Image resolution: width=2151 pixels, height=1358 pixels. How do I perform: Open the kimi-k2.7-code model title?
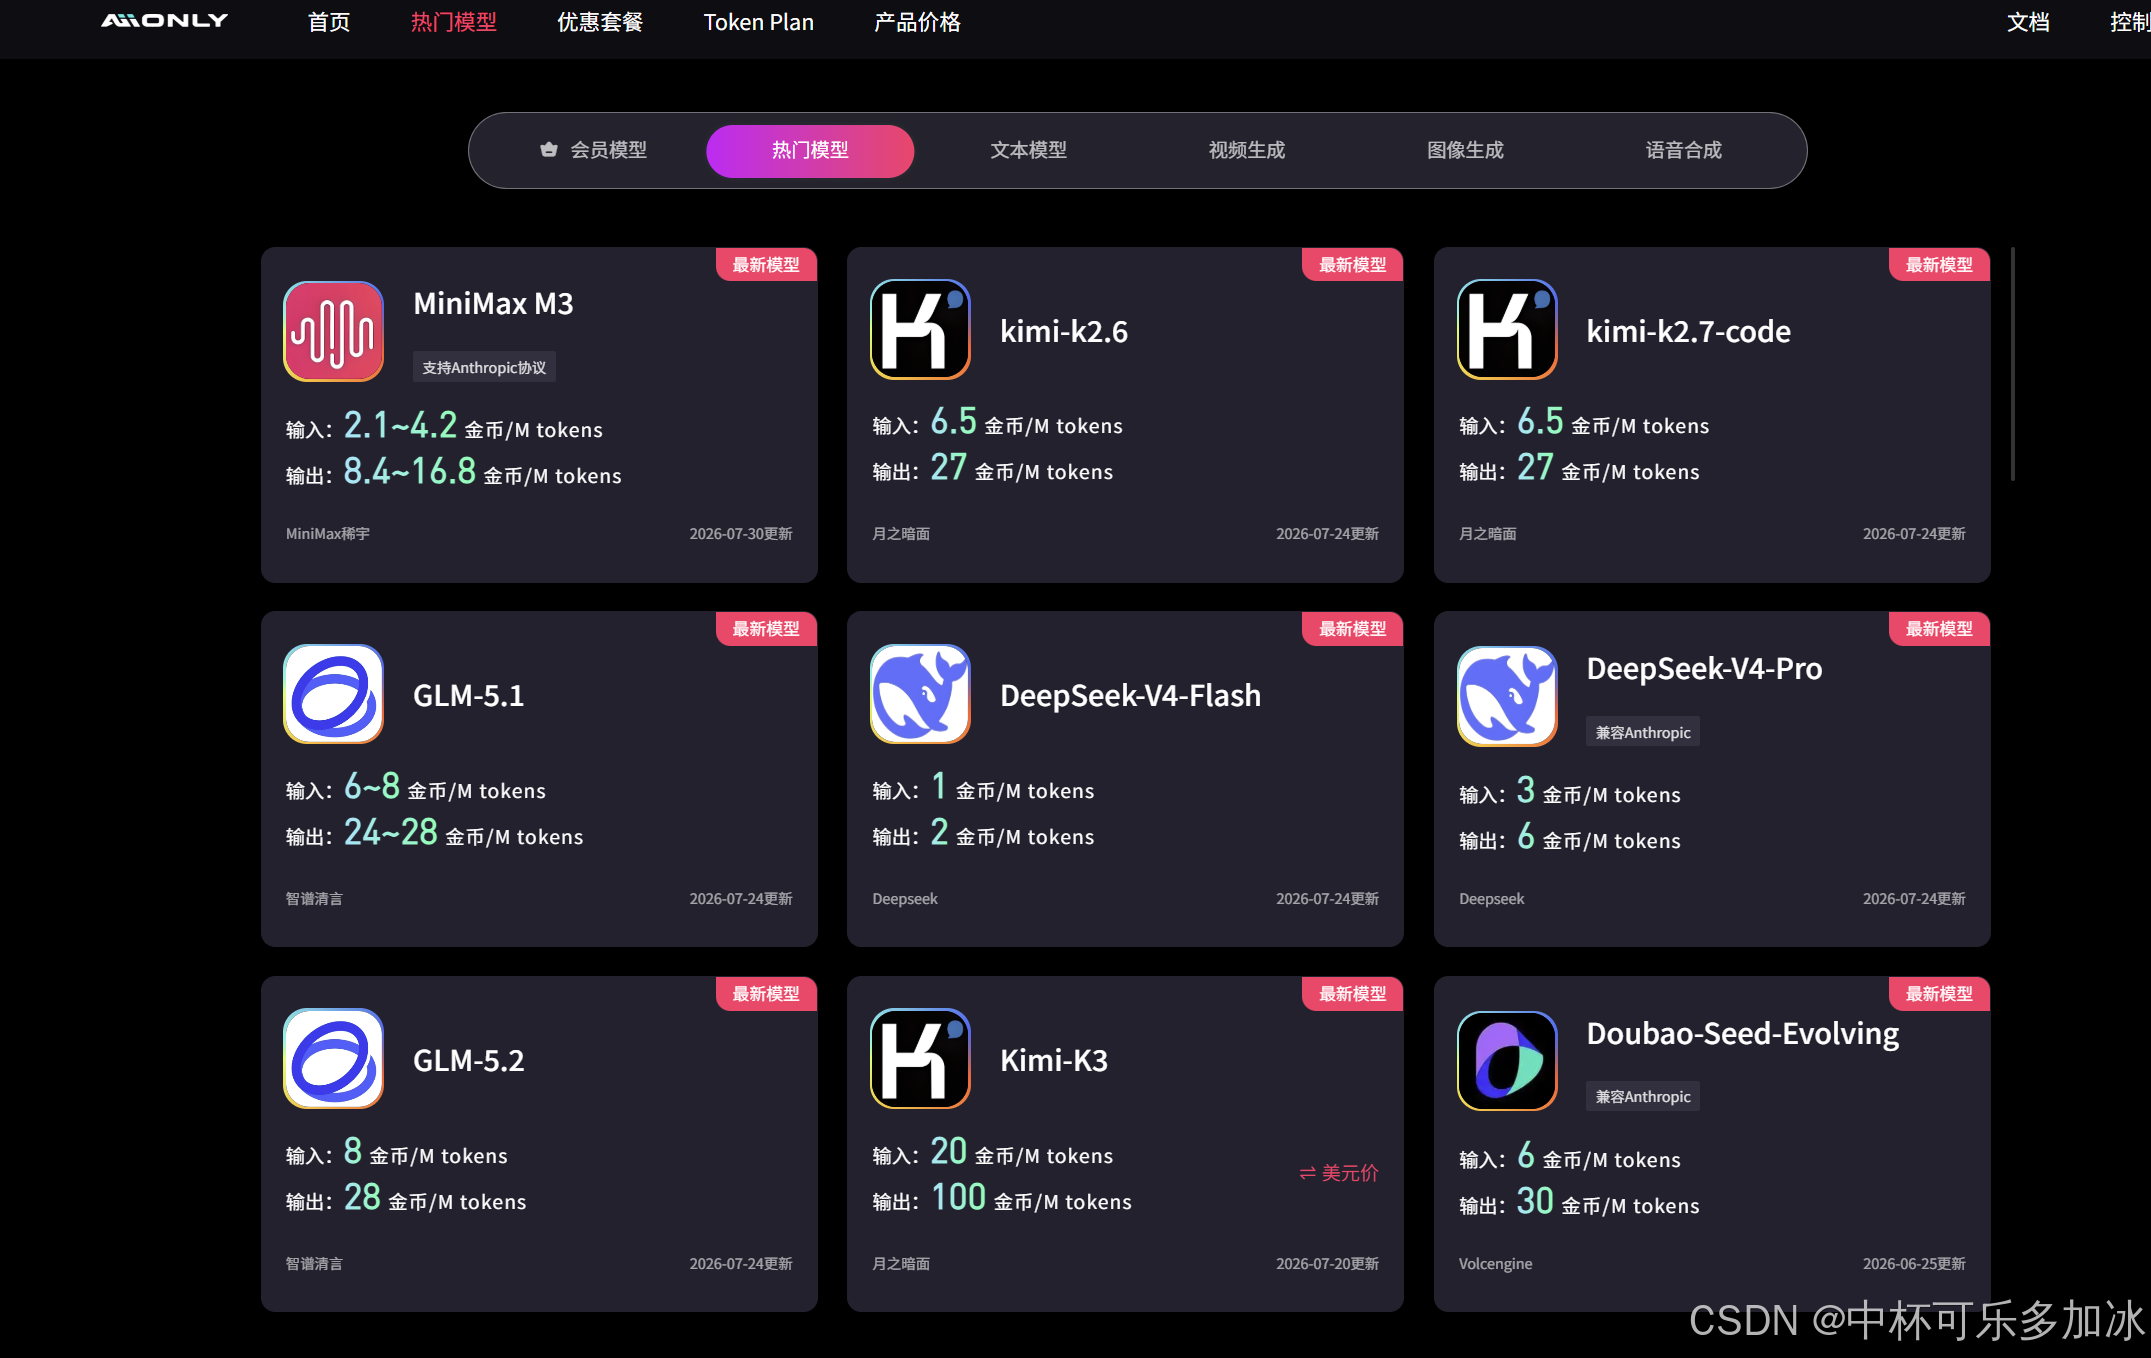point(1689,331)
